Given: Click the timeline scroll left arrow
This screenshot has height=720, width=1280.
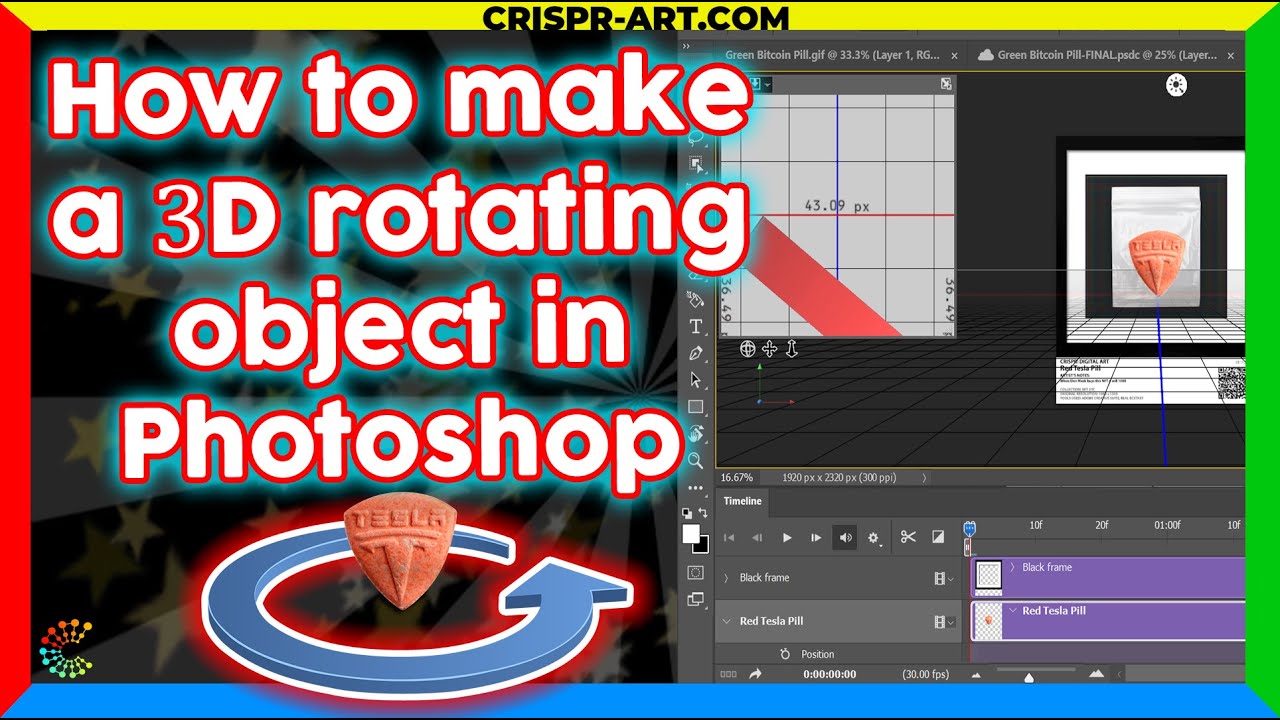Looking at the screenshot, I should pyautogui.click(x=1119, y=674).
